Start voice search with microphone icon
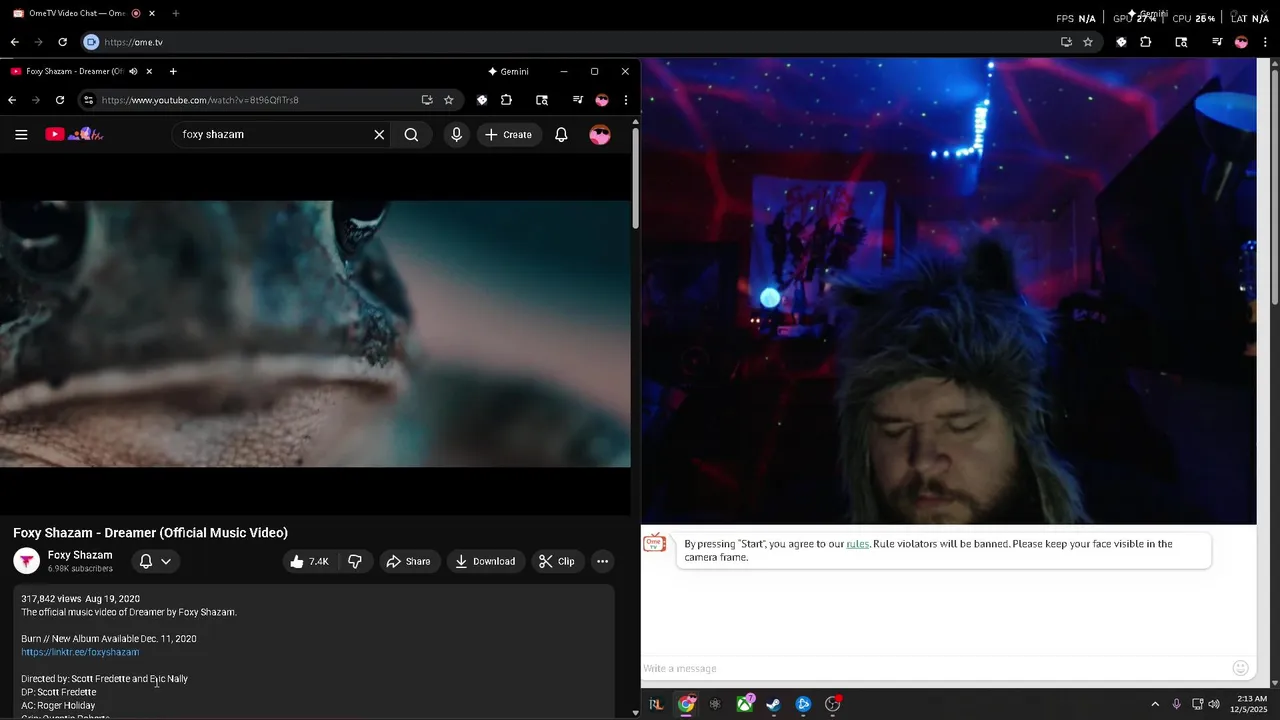 tap(456, 135)
